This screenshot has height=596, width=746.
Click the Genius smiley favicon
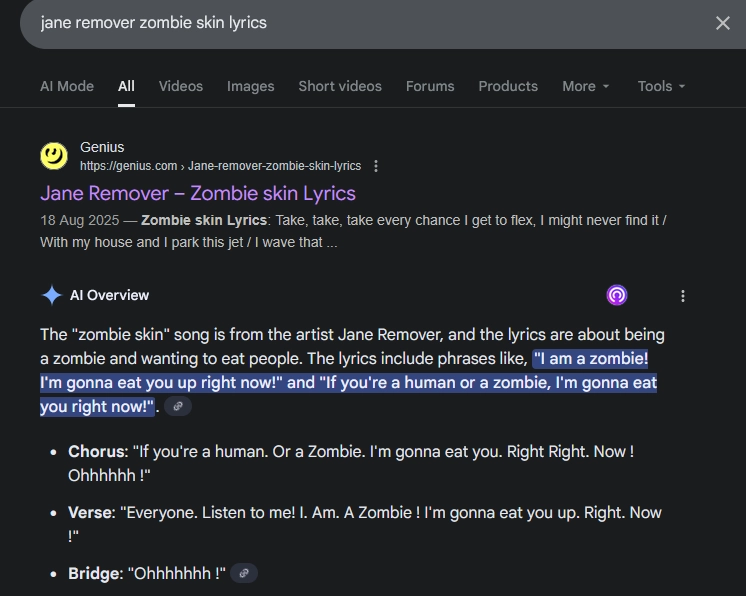[54, 156]
